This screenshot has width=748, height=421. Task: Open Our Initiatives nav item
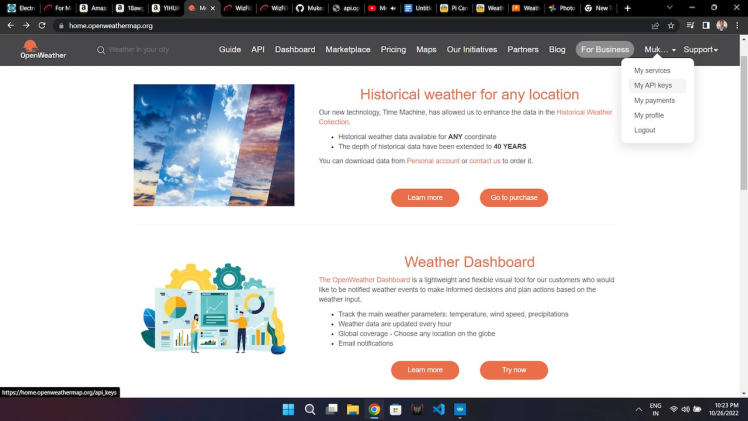pyautogui.click(x=472, y=50)
